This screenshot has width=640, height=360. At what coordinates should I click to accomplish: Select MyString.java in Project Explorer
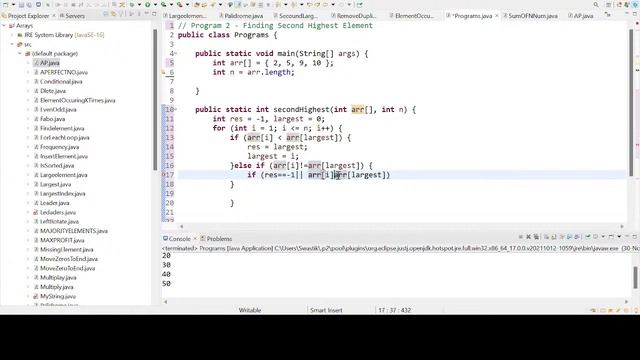pos(58,296)
